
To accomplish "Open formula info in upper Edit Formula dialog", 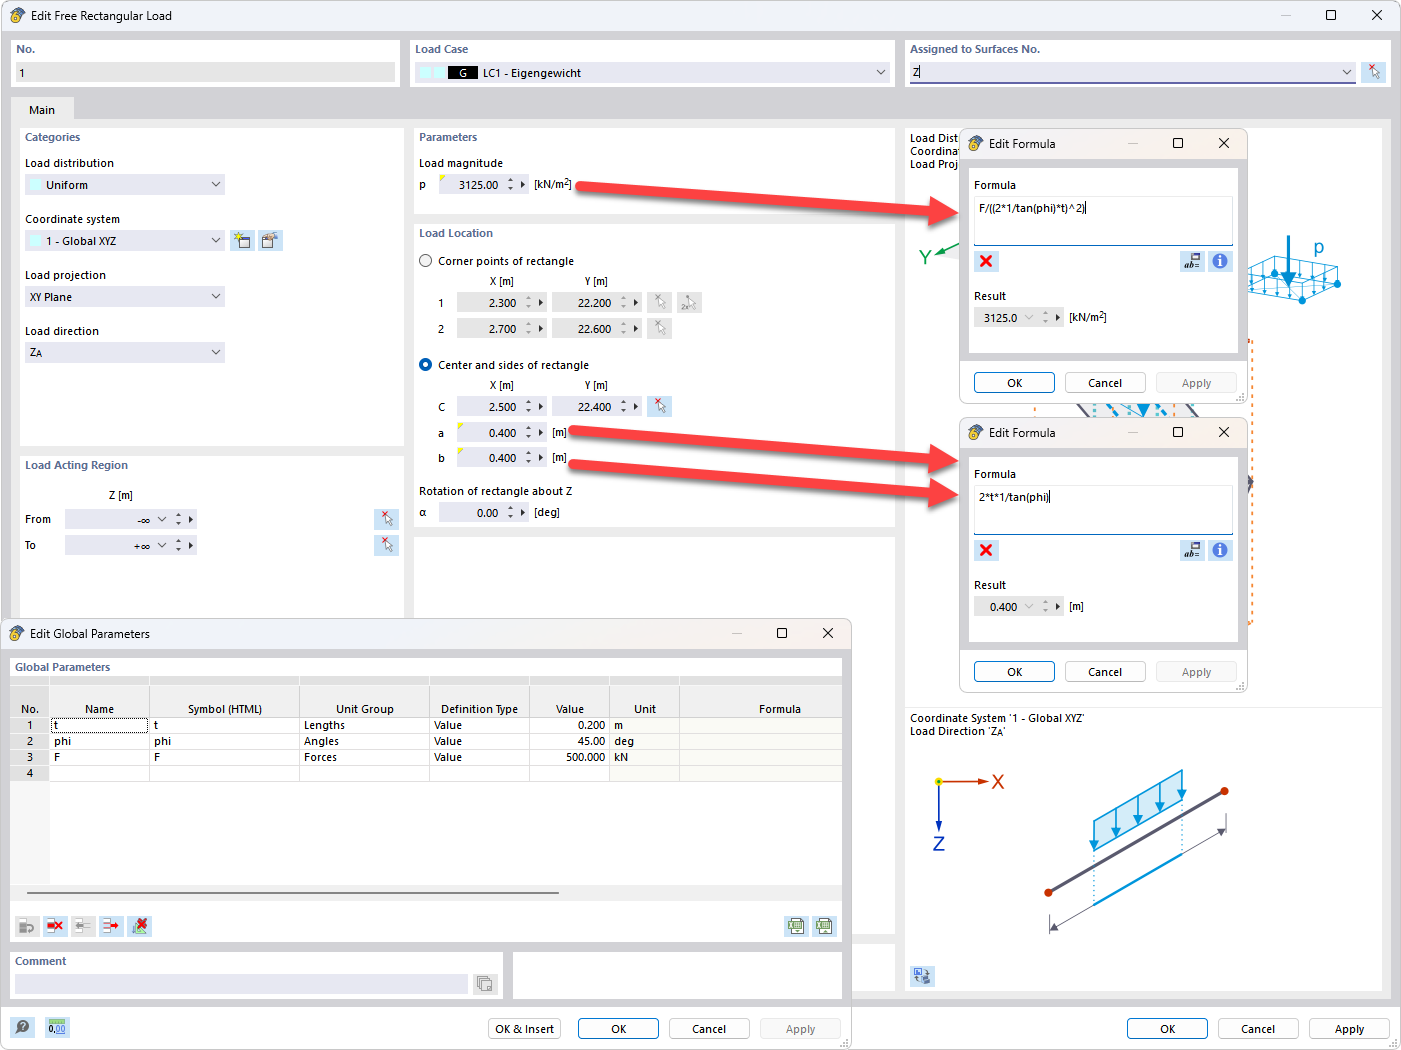I will click(1220, 261).
